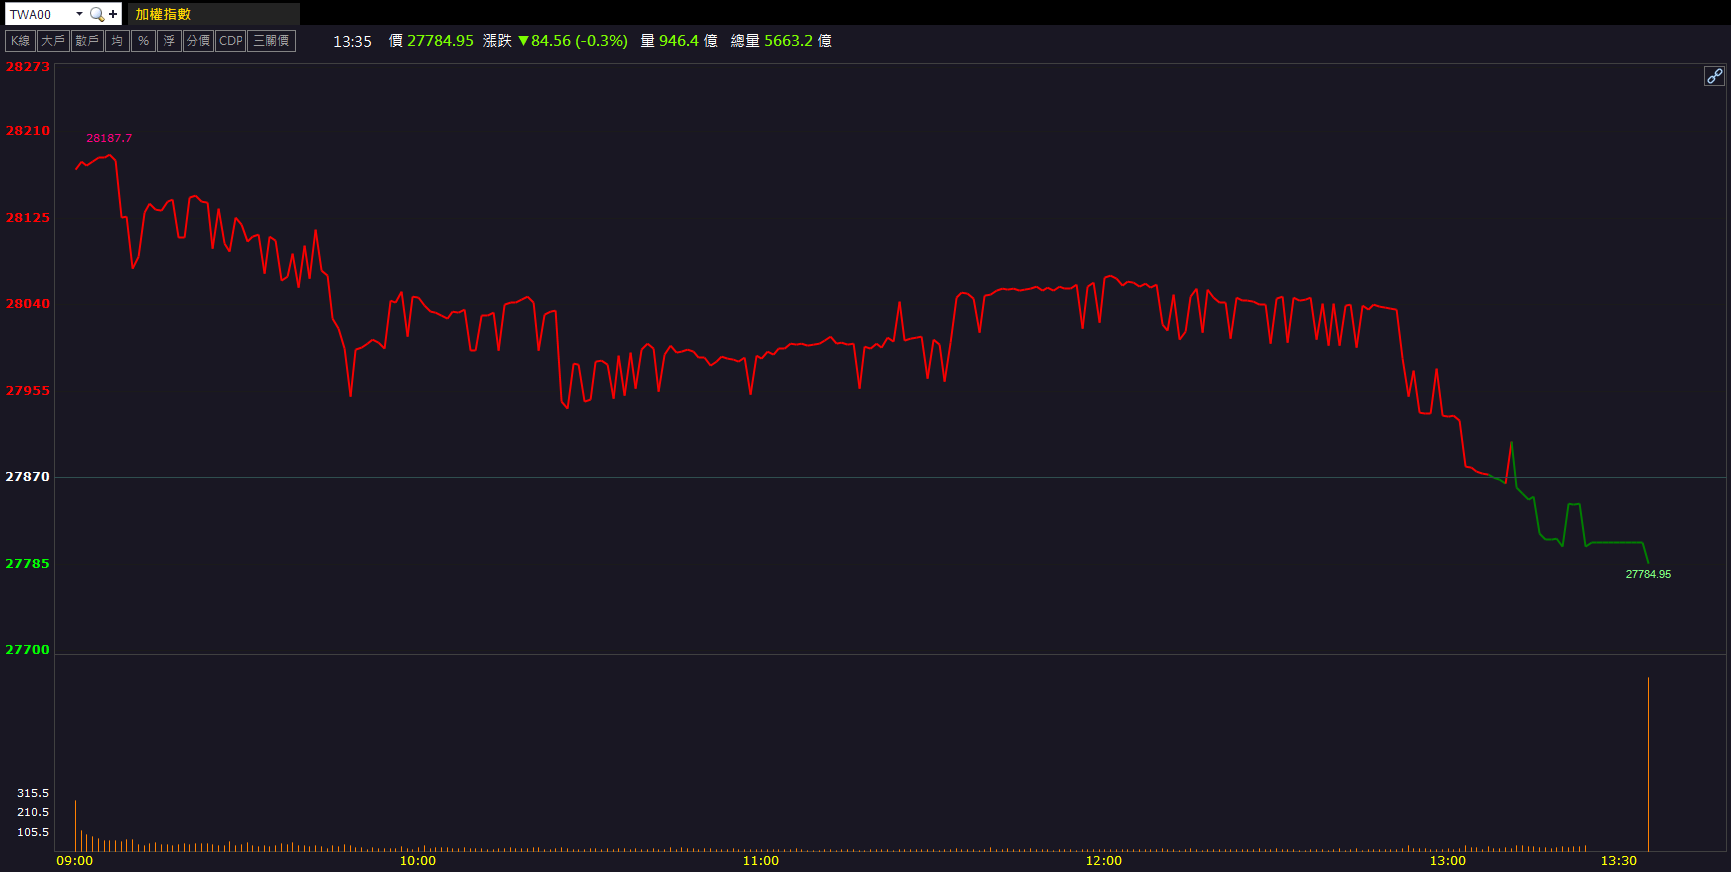Click the % percentage button
This screenshot has width=1731, height=872.
click(143, 41)
